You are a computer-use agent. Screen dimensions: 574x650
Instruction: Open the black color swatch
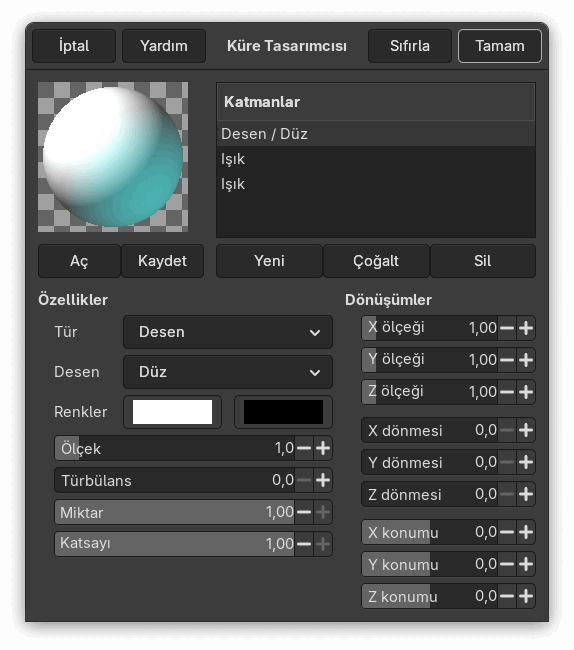tap(283, 412)
